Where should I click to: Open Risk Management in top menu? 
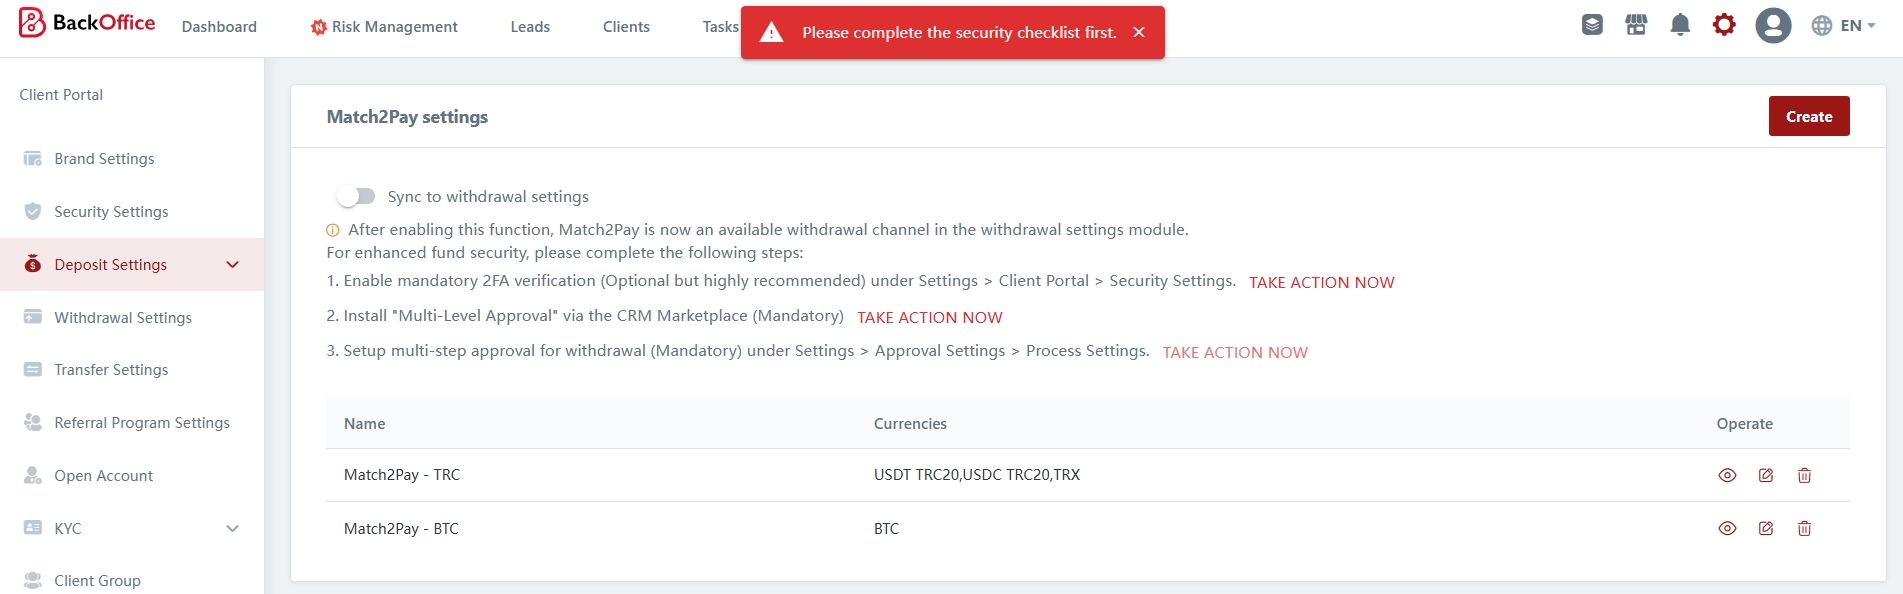coord(384,27)
